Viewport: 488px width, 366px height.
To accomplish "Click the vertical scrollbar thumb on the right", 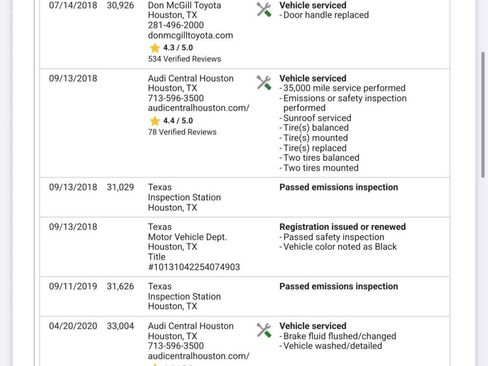I will pyautogui.click(x=483, y=115).
